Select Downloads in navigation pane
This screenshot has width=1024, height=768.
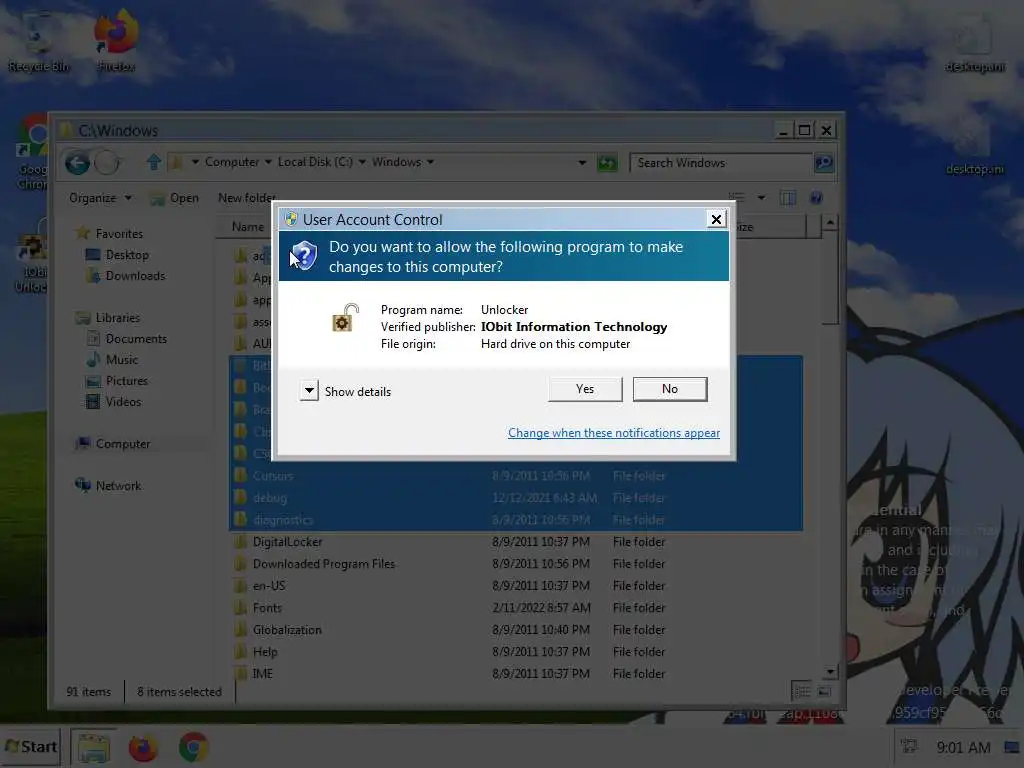[x=125, y=276]
